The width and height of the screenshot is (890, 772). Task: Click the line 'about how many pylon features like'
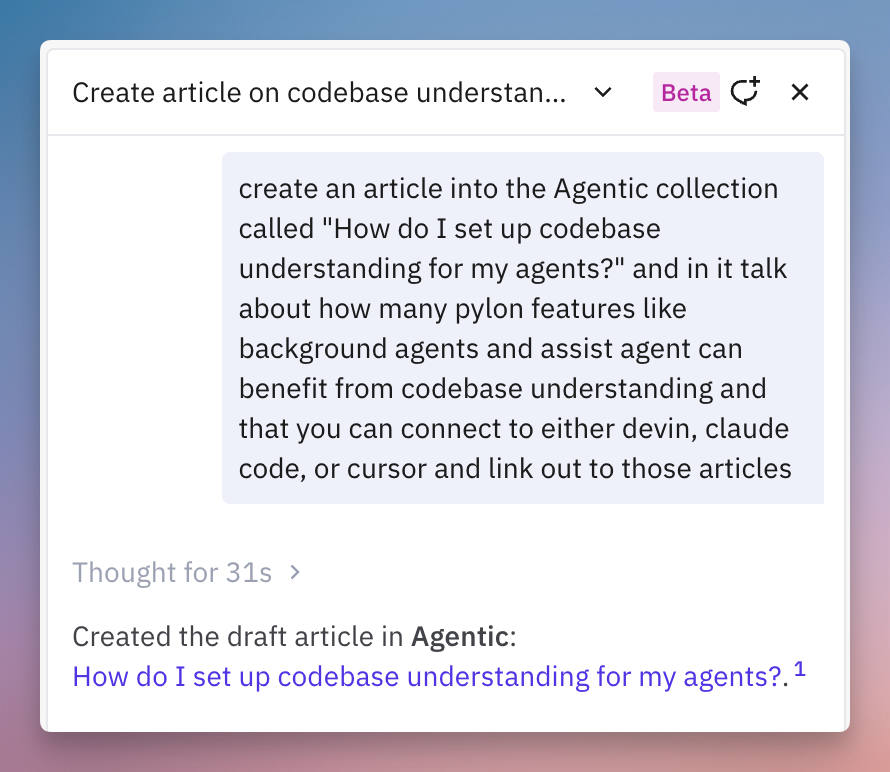click(x=463, y=309)
